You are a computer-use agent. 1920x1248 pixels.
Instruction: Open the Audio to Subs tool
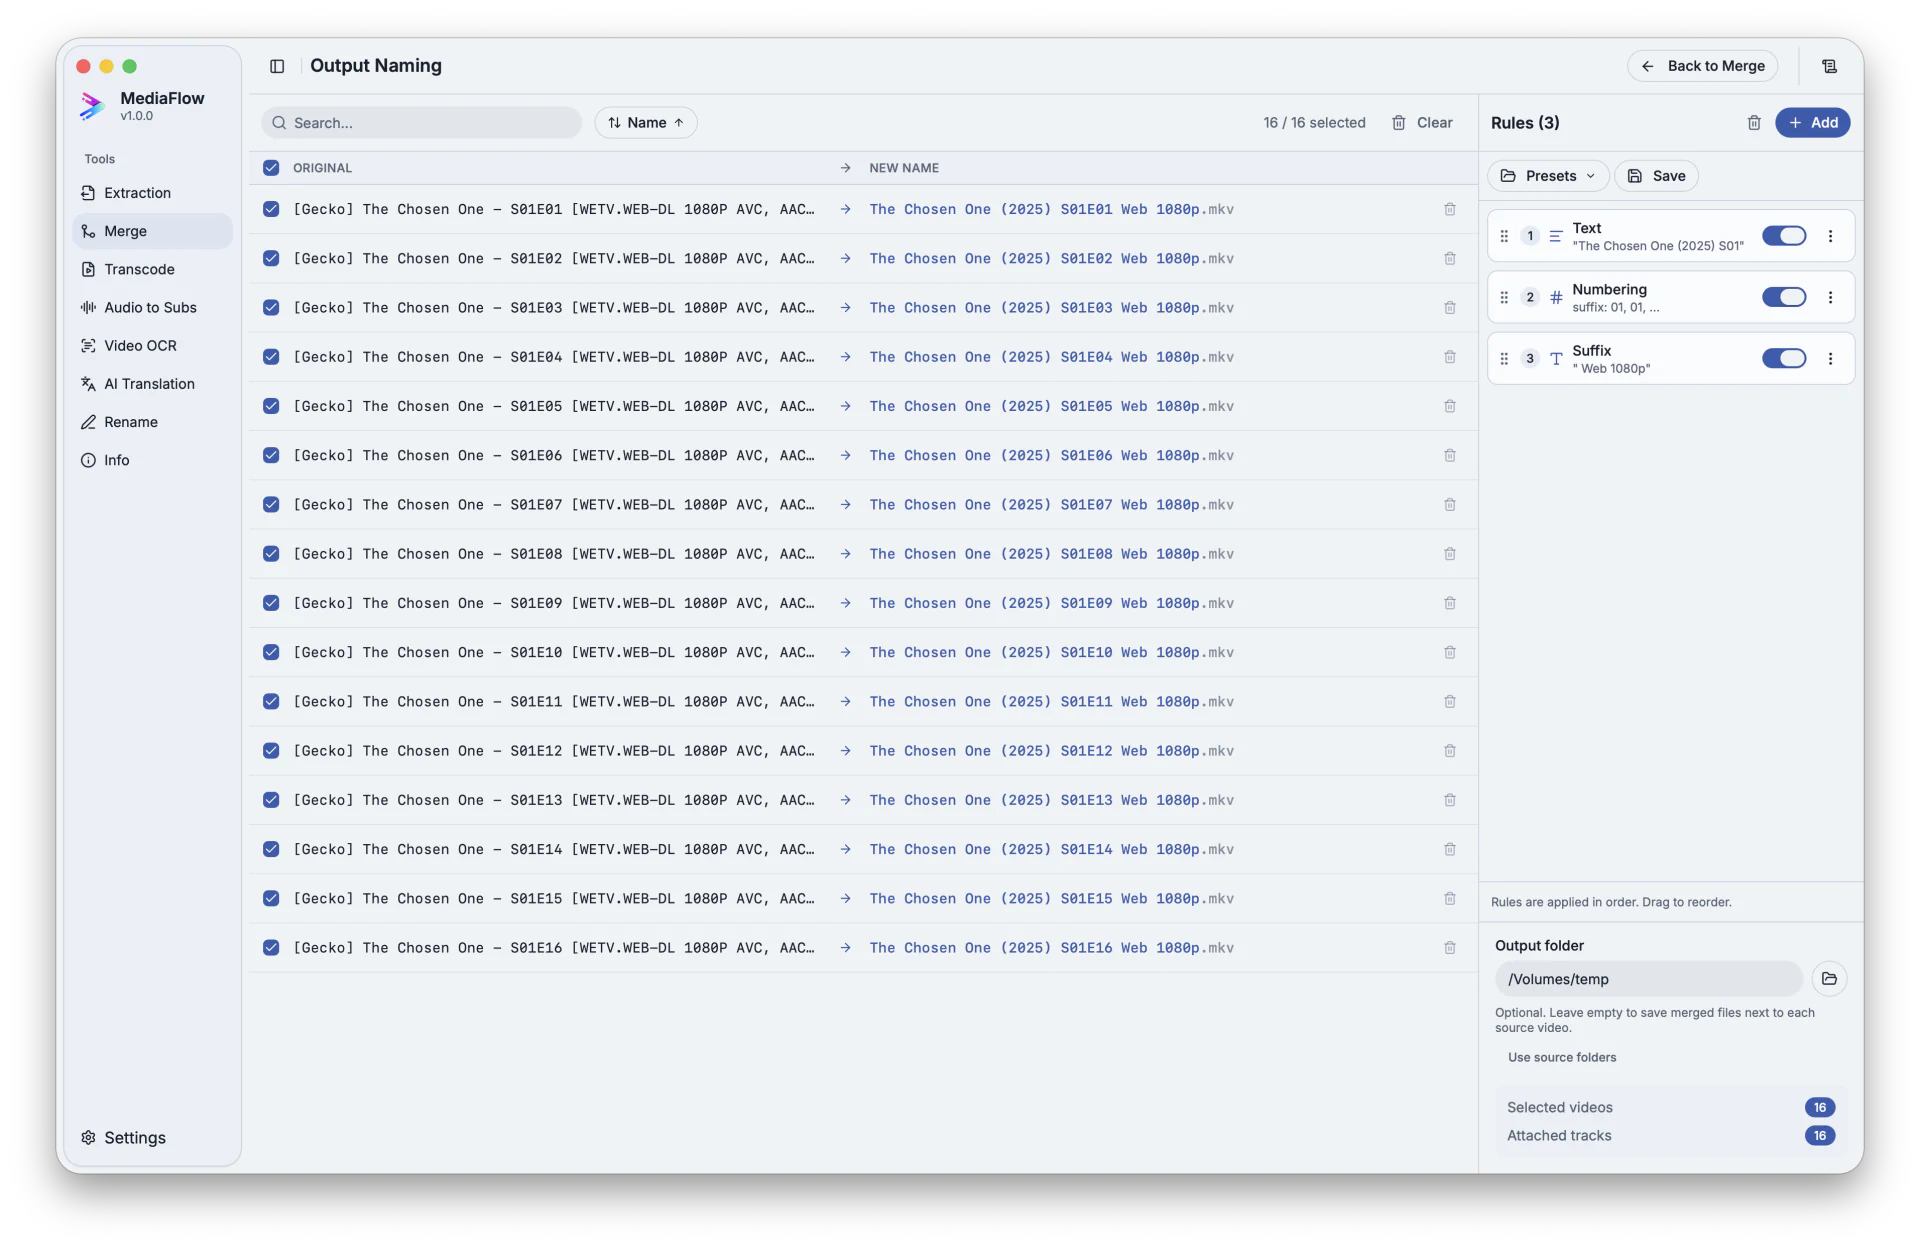pyautogui.click(x=152, y=308)
